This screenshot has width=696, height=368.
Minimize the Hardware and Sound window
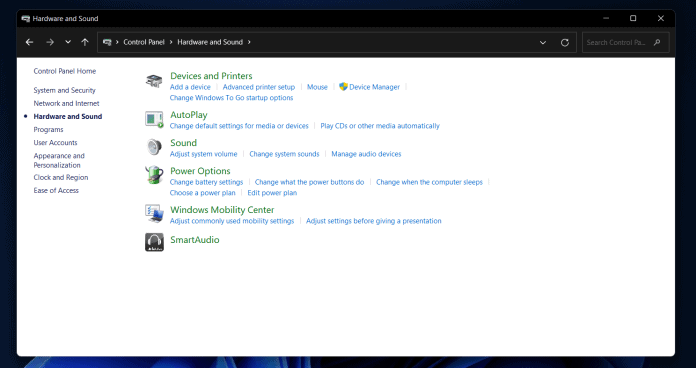[606, 18]
